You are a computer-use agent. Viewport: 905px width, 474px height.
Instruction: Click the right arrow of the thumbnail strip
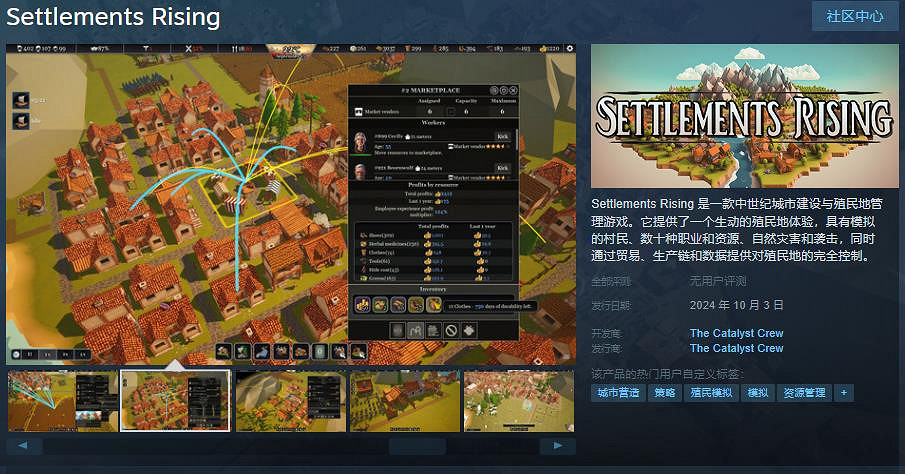558,446
